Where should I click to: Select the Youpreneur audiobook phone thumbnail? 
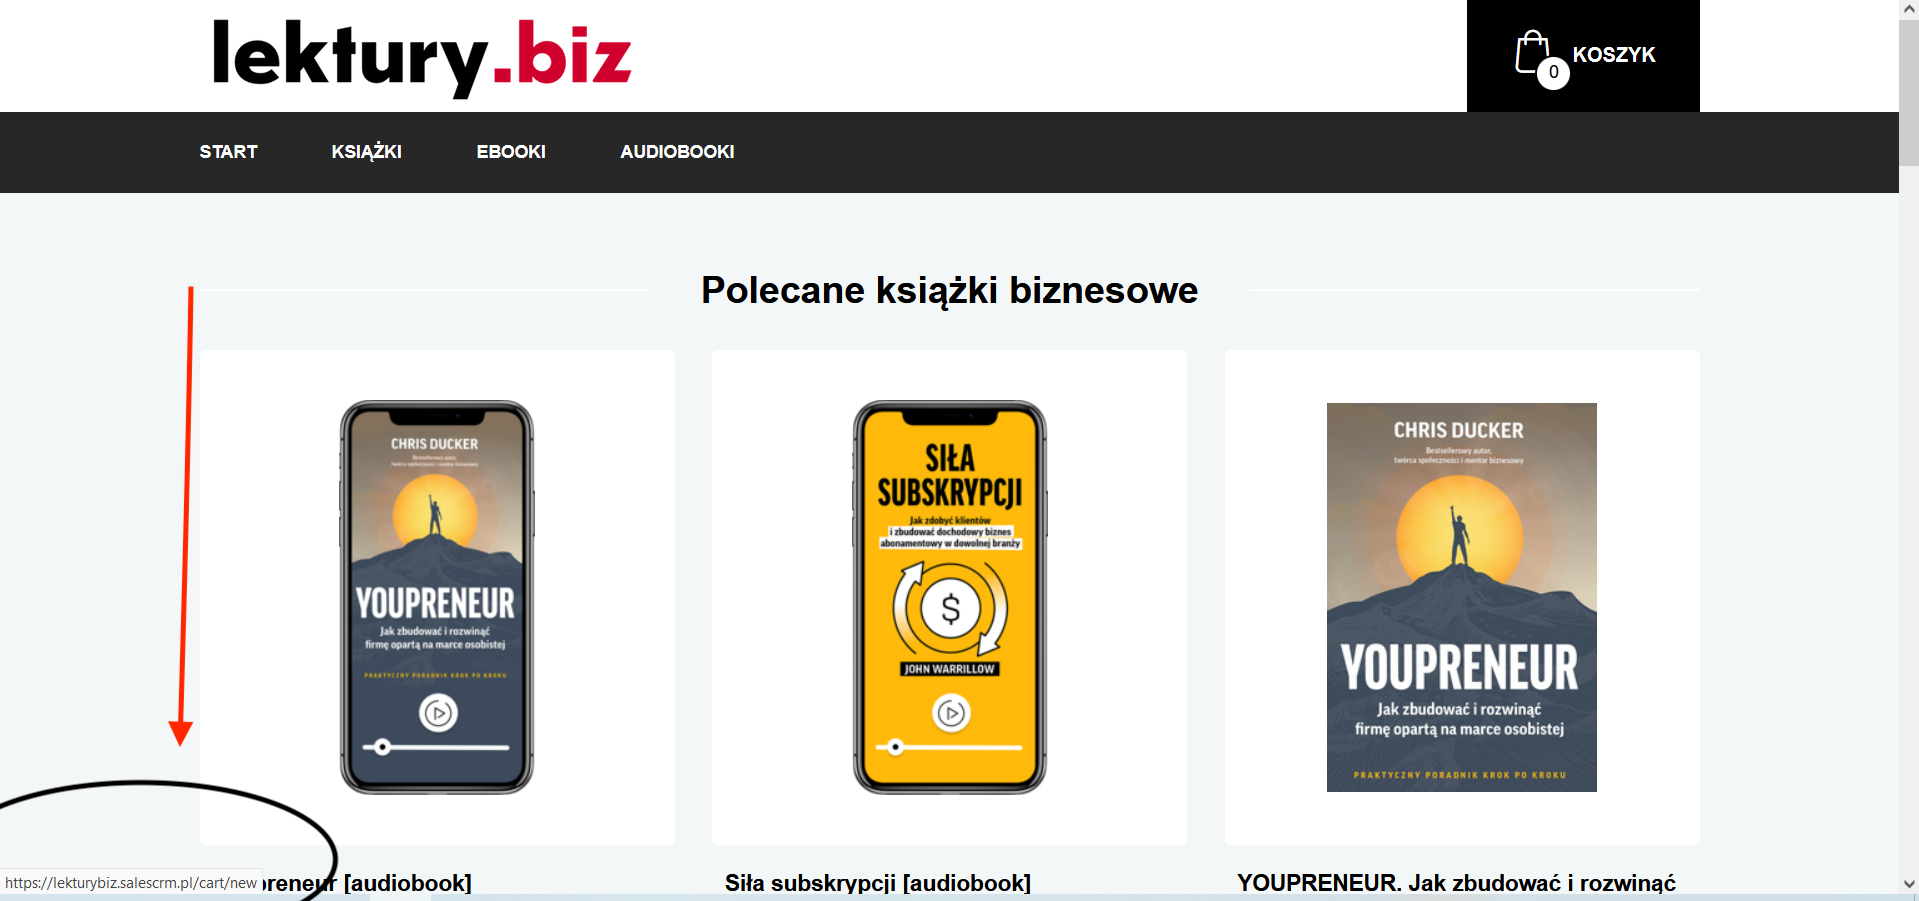coord(437,597)
